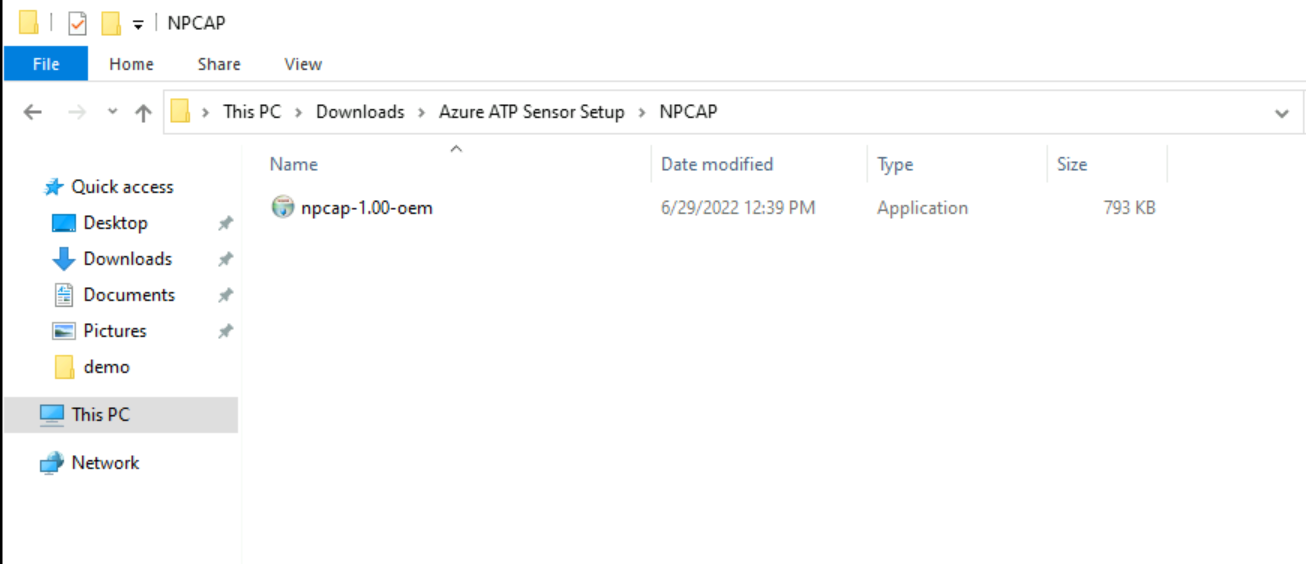Screen dimensions: 1306x564
Task: Click the Up one level arrow
Action: pos(143,113)
